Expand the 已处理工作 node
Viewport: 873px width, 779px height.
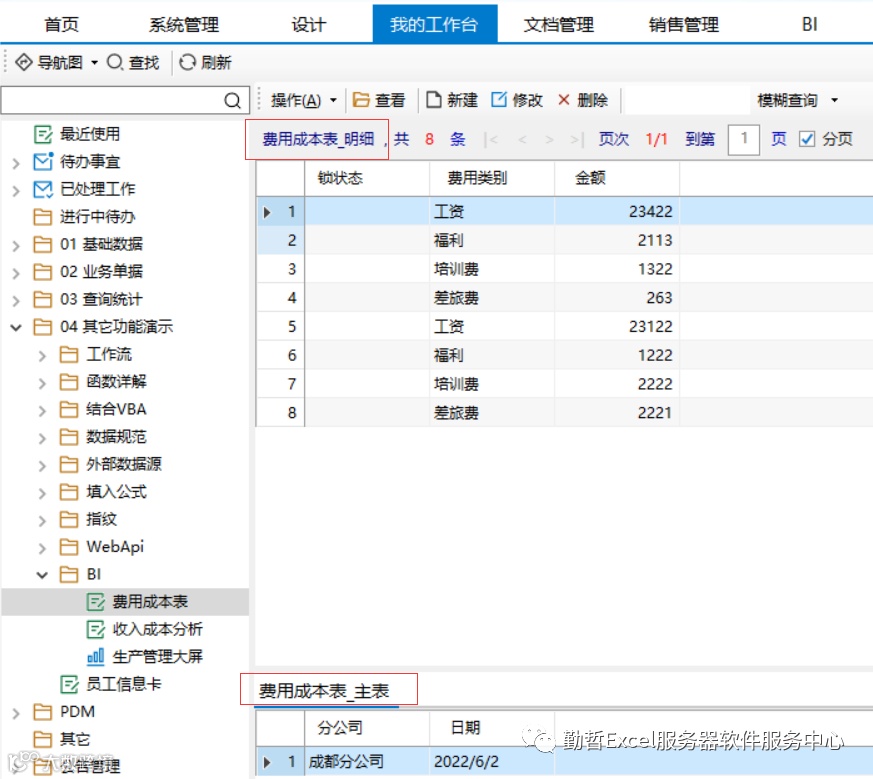click(16, 190)
